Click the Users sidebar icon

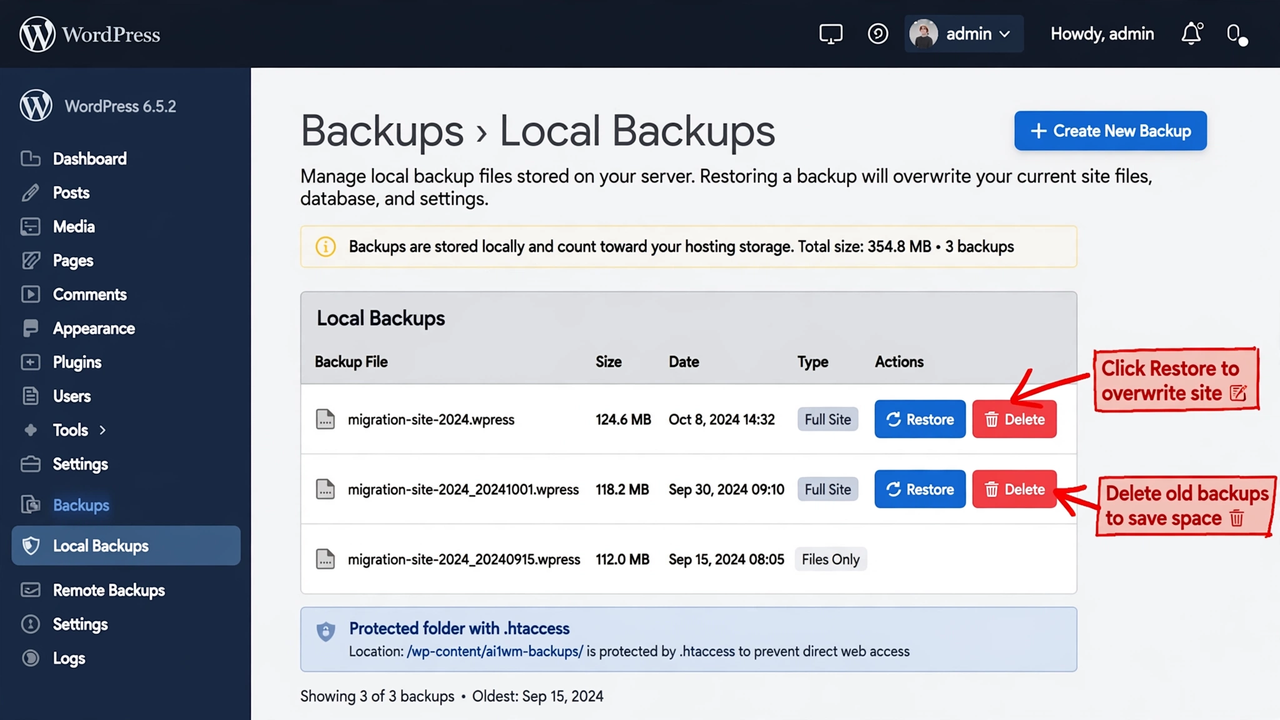click(x=31, y=397)
